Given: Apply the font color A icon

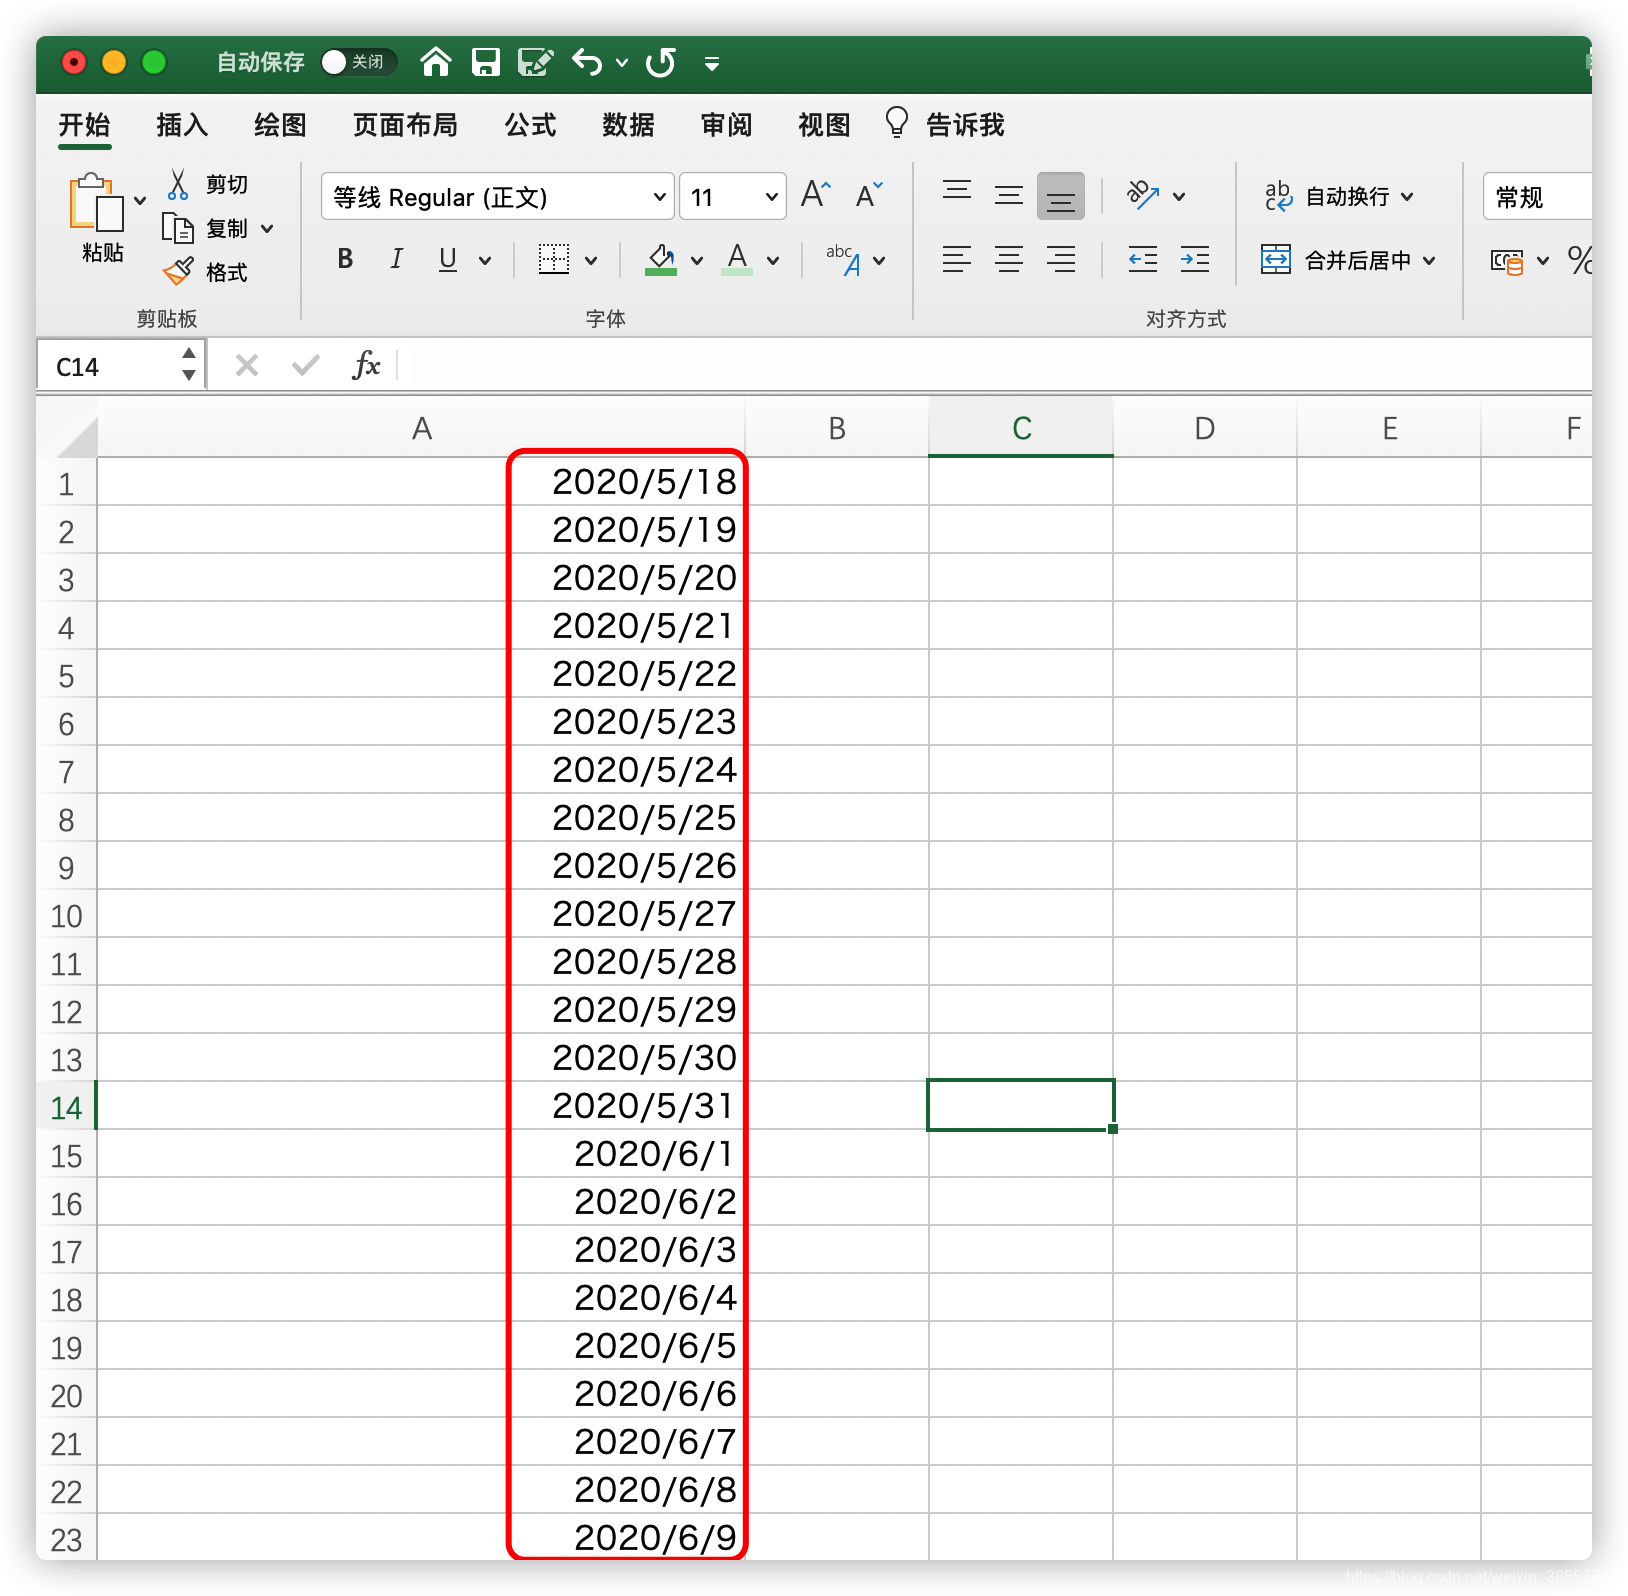Looking at the screenshot, I should coord(737,259).
